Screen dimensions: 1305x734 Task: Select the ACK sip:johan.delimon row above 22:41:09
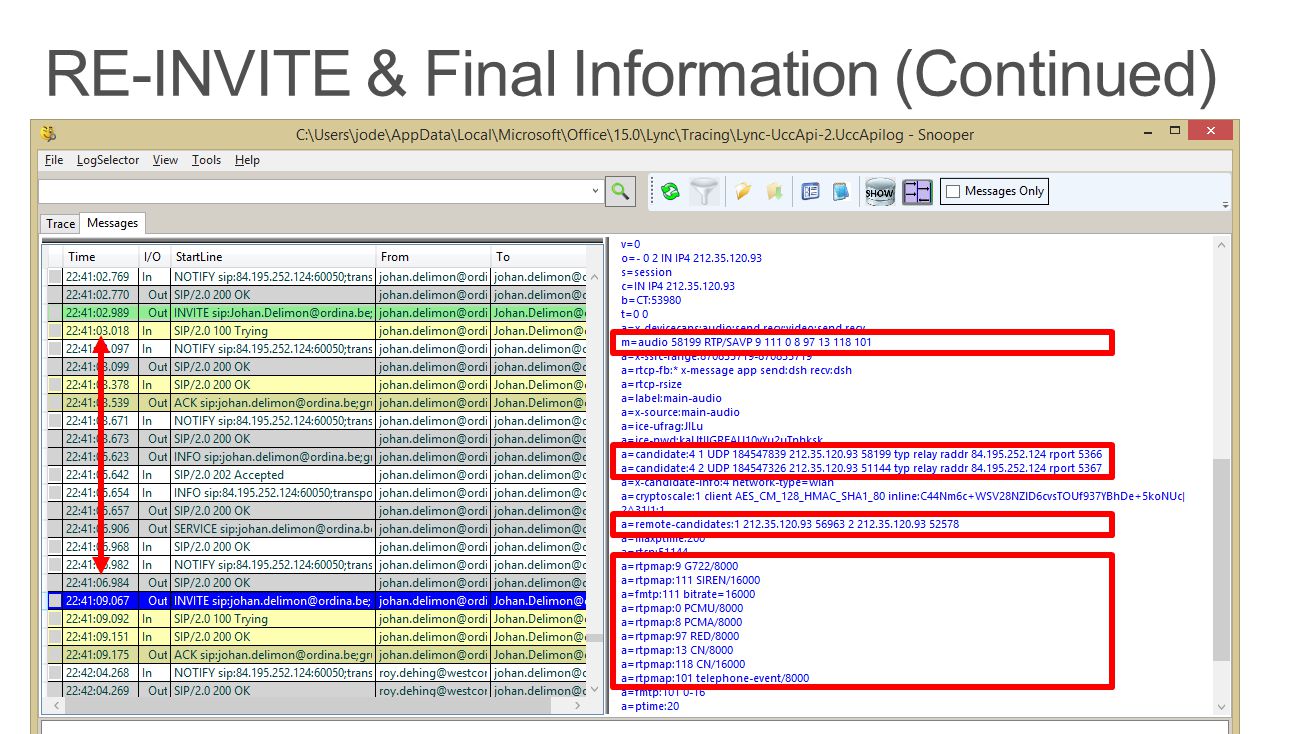316,403
